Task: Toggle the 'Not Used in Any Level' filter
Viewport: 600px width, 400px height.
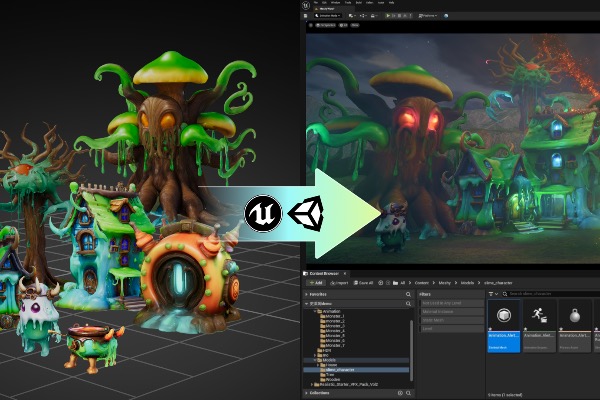Action: pyautogui.click(x=452, y=303)
